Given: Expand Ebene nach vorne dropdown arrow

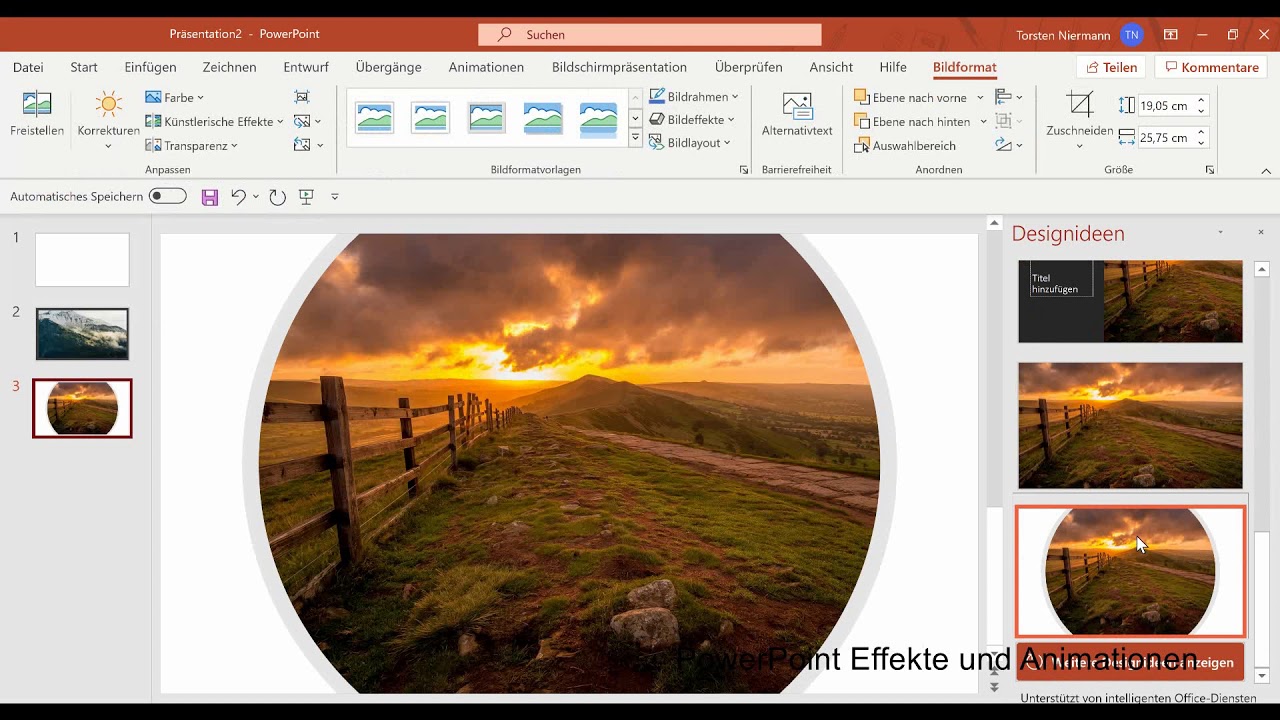Looking at the screenshot, I should [x=980, y=97].
